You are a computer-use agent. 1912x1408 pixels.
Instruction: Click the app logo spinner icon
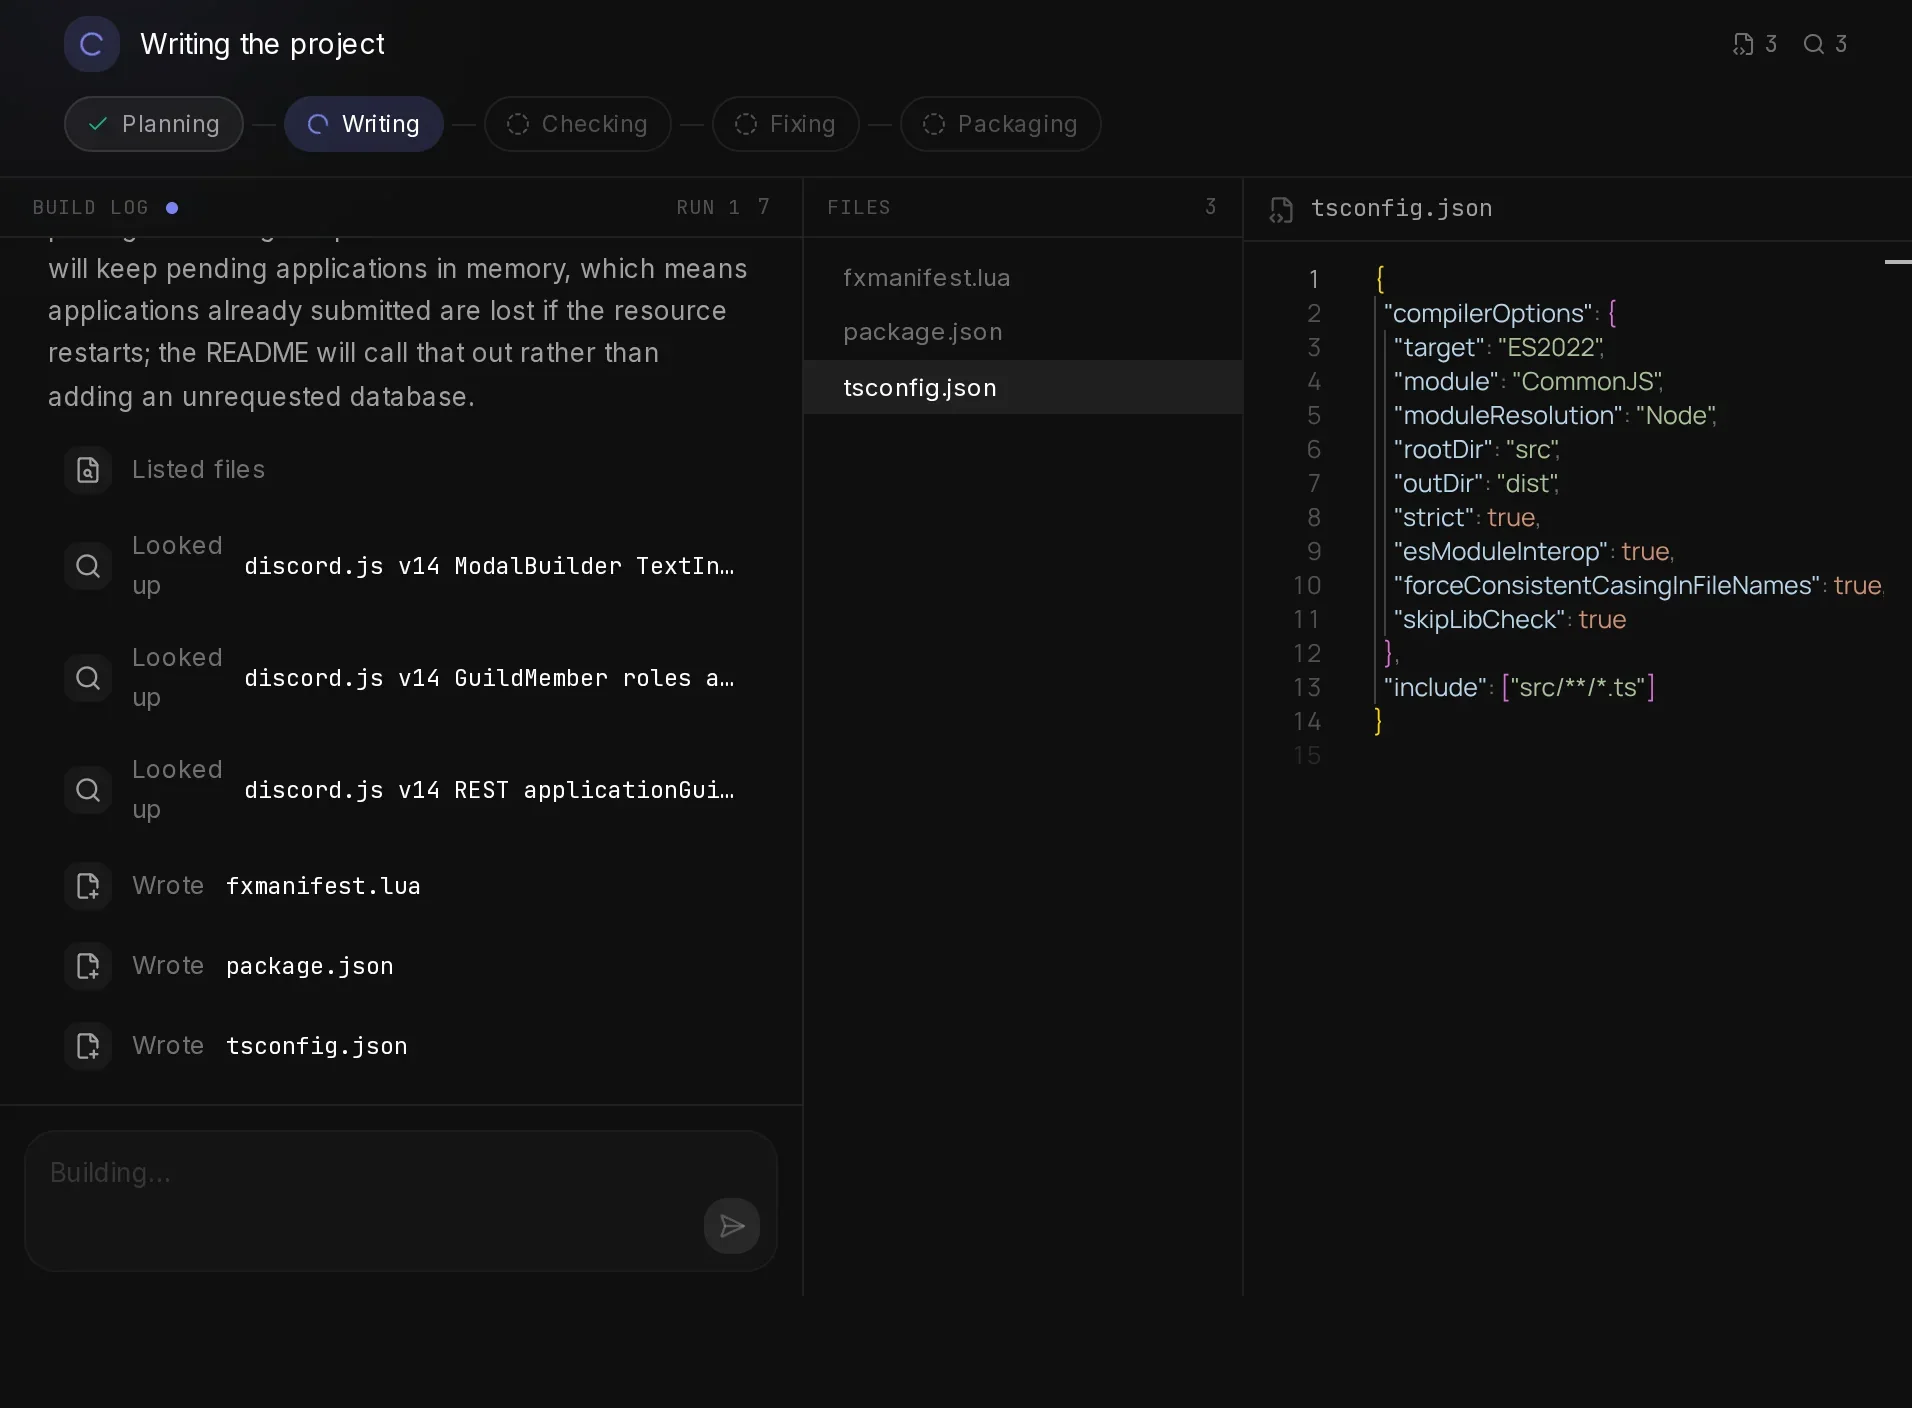point(91,44)
